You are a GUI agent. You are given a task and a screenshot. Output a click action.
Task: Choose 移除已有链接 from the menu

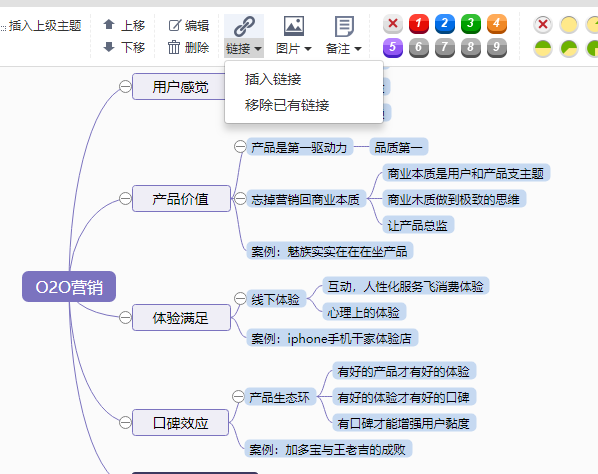tap(287, 105)
